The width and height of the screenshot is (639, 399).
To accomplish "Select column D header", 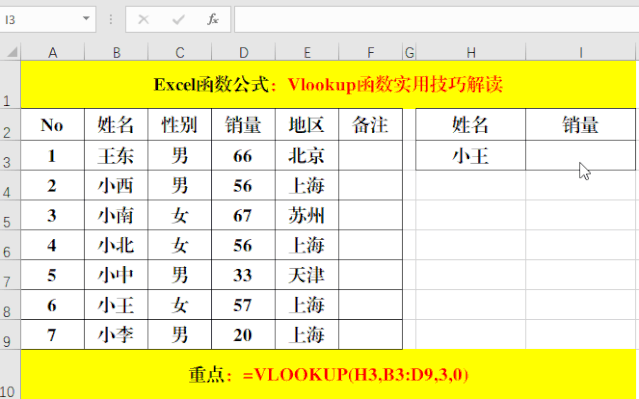I will coord(243,52).
